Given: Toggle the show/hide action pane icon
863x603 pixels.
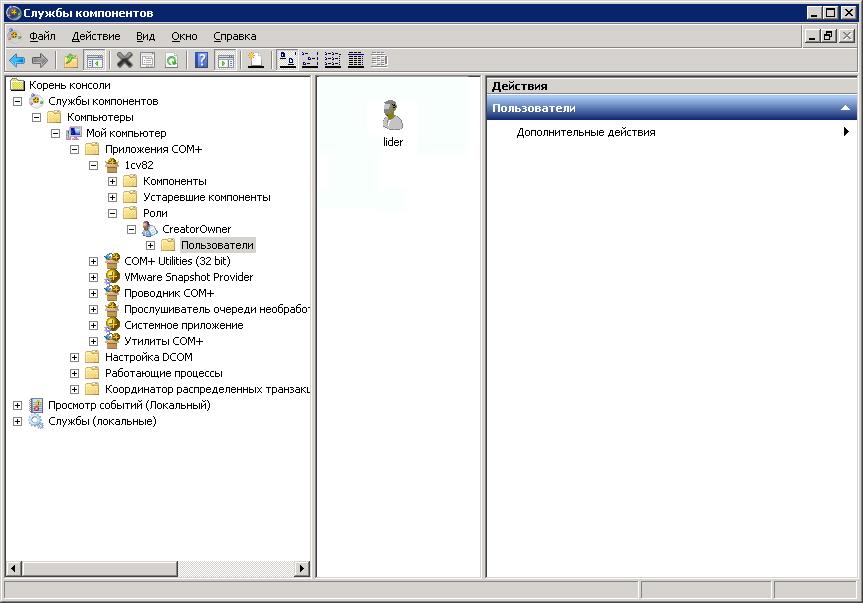Looking at the screenshot, I should coord(226,60).
